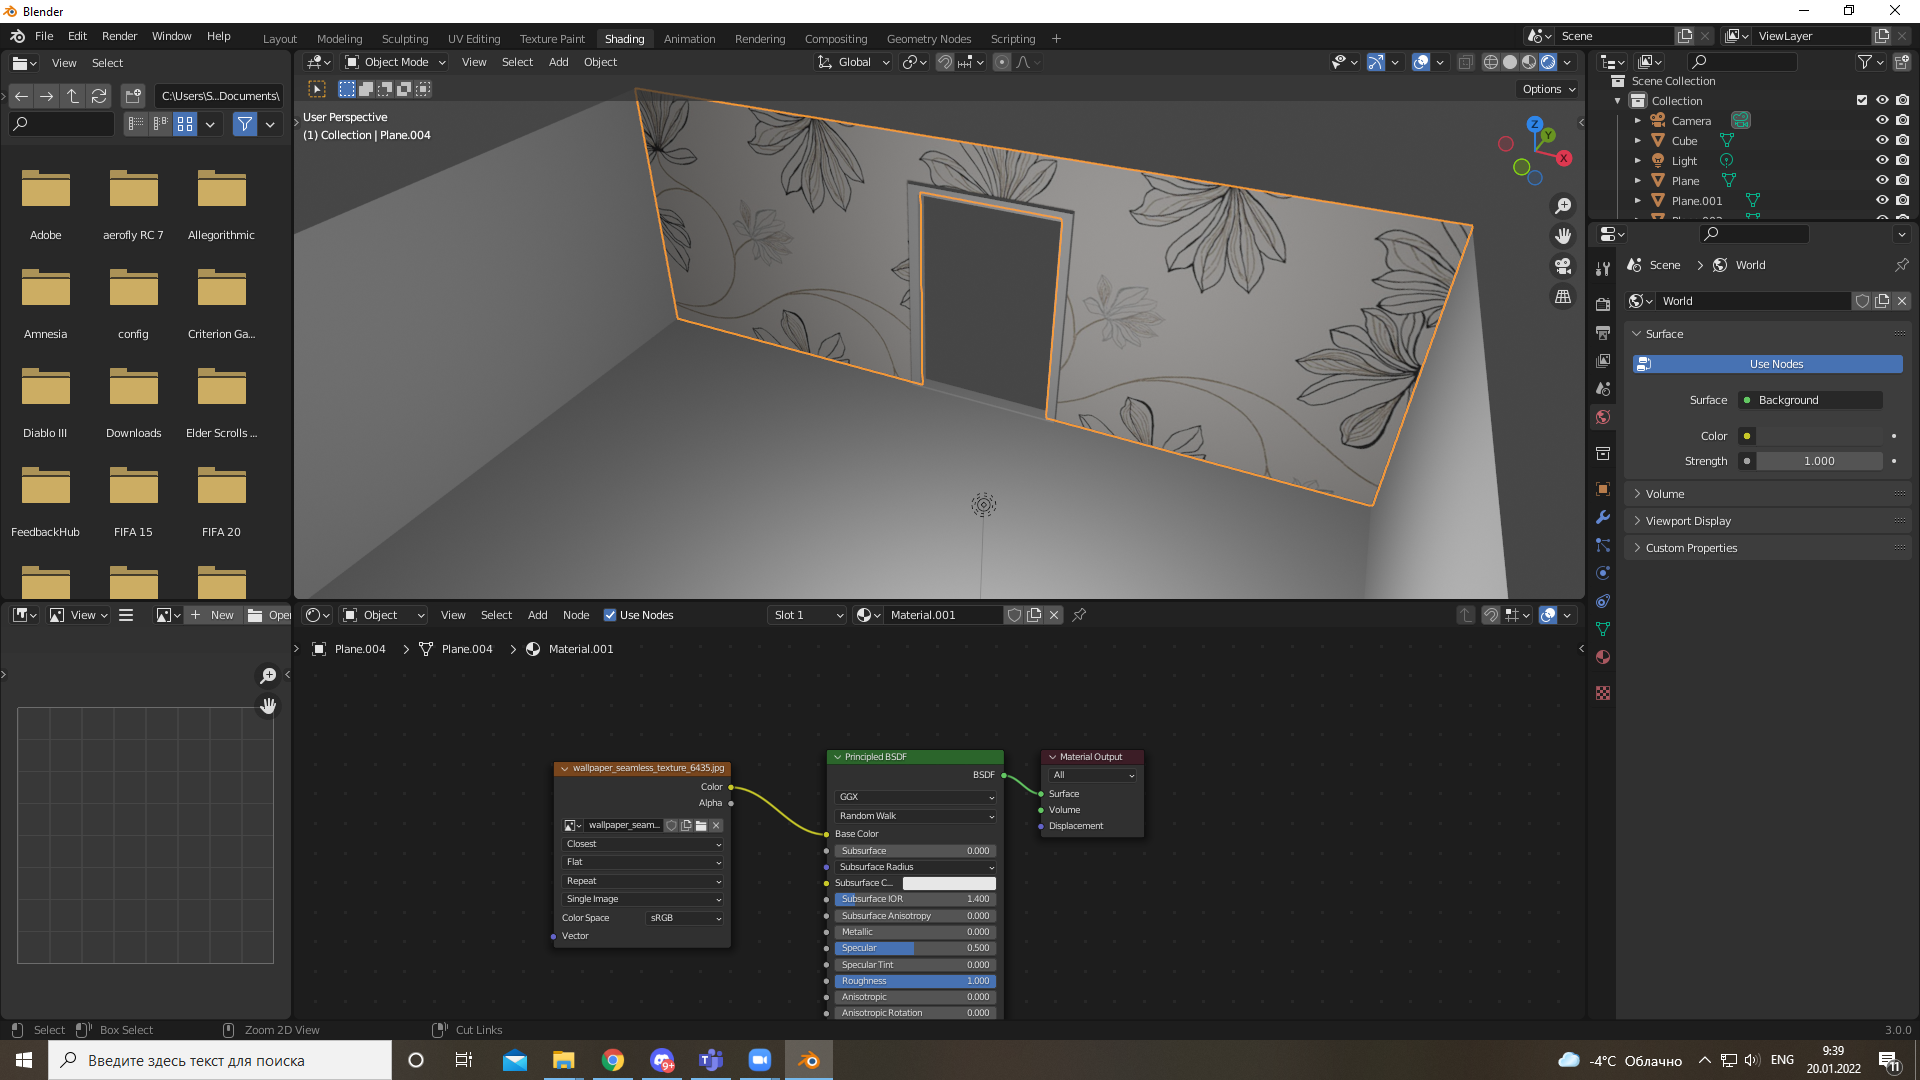This screenshot has width=1920, height=1080.
Task: Unlink Material.001 with the X button
Action: pyautogui.click(x=1054, y=615)
